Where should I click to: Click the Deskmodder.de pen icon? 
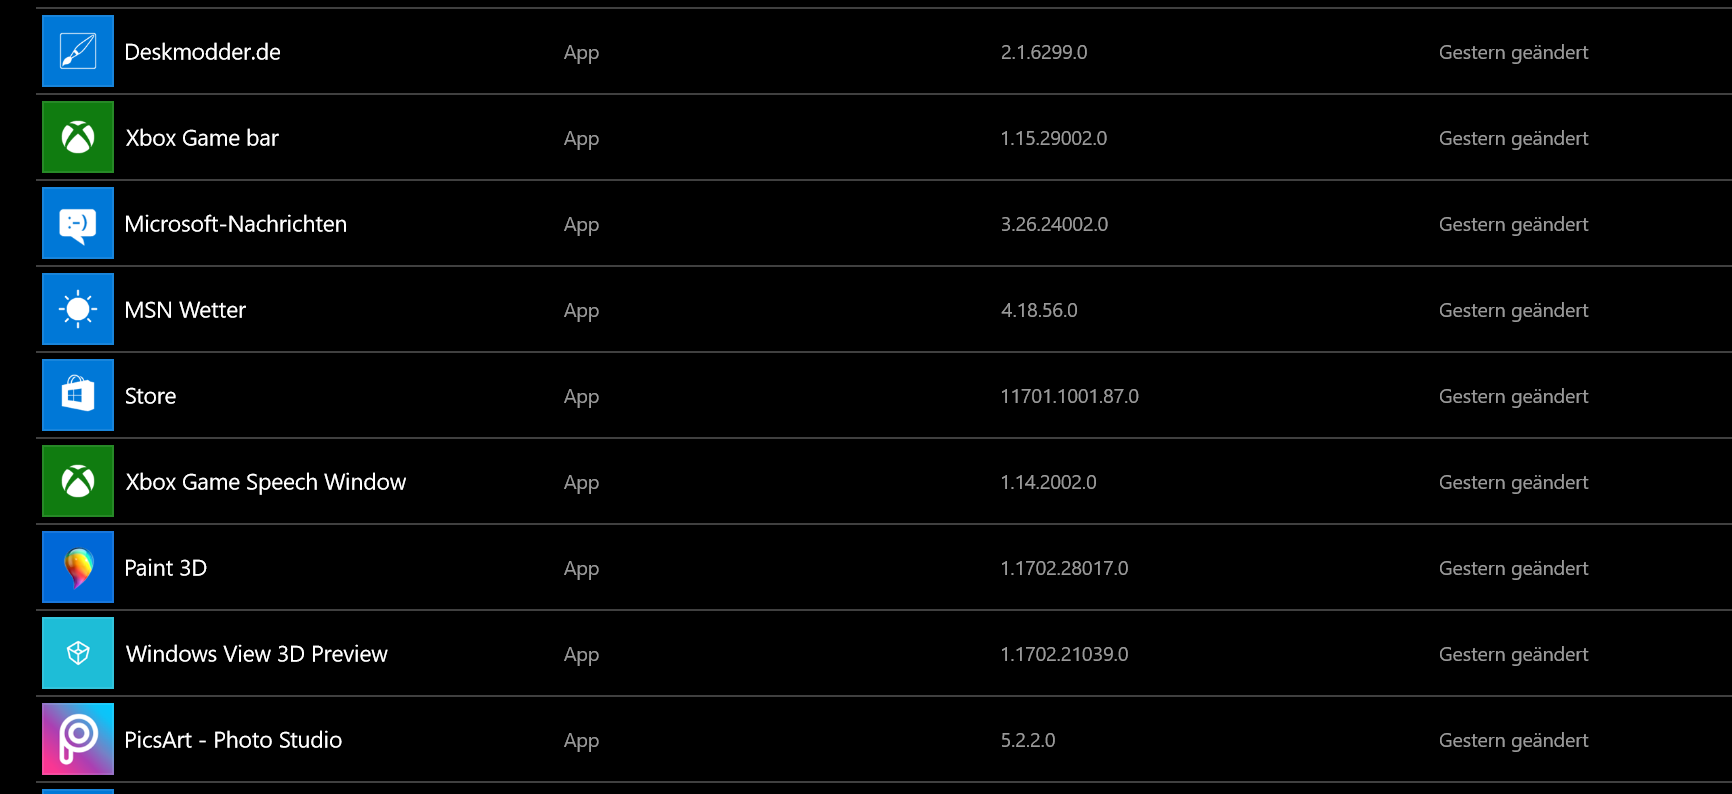pos(78,51)
